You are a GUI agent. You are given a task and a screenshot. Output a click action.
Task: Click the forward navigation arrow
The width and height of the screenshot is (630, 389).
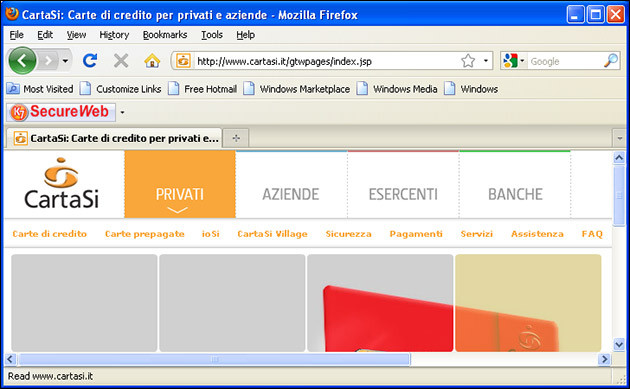pos(48,61)
